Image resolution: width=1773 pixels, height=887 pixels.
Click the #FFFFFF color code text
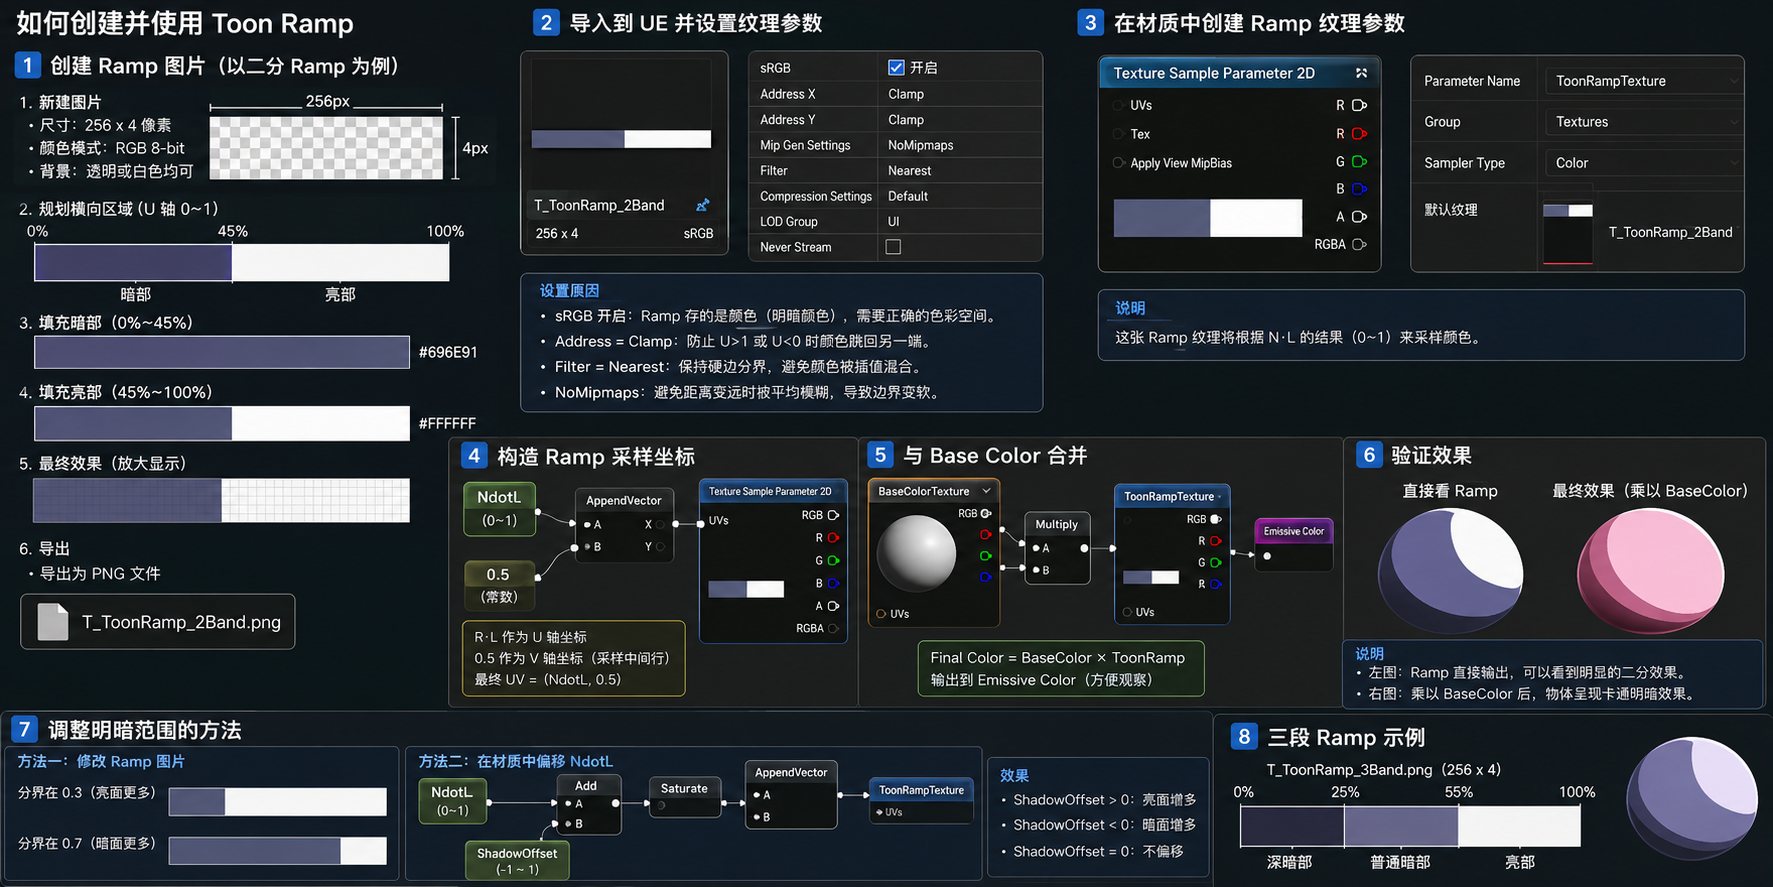[x=447, y=424]
